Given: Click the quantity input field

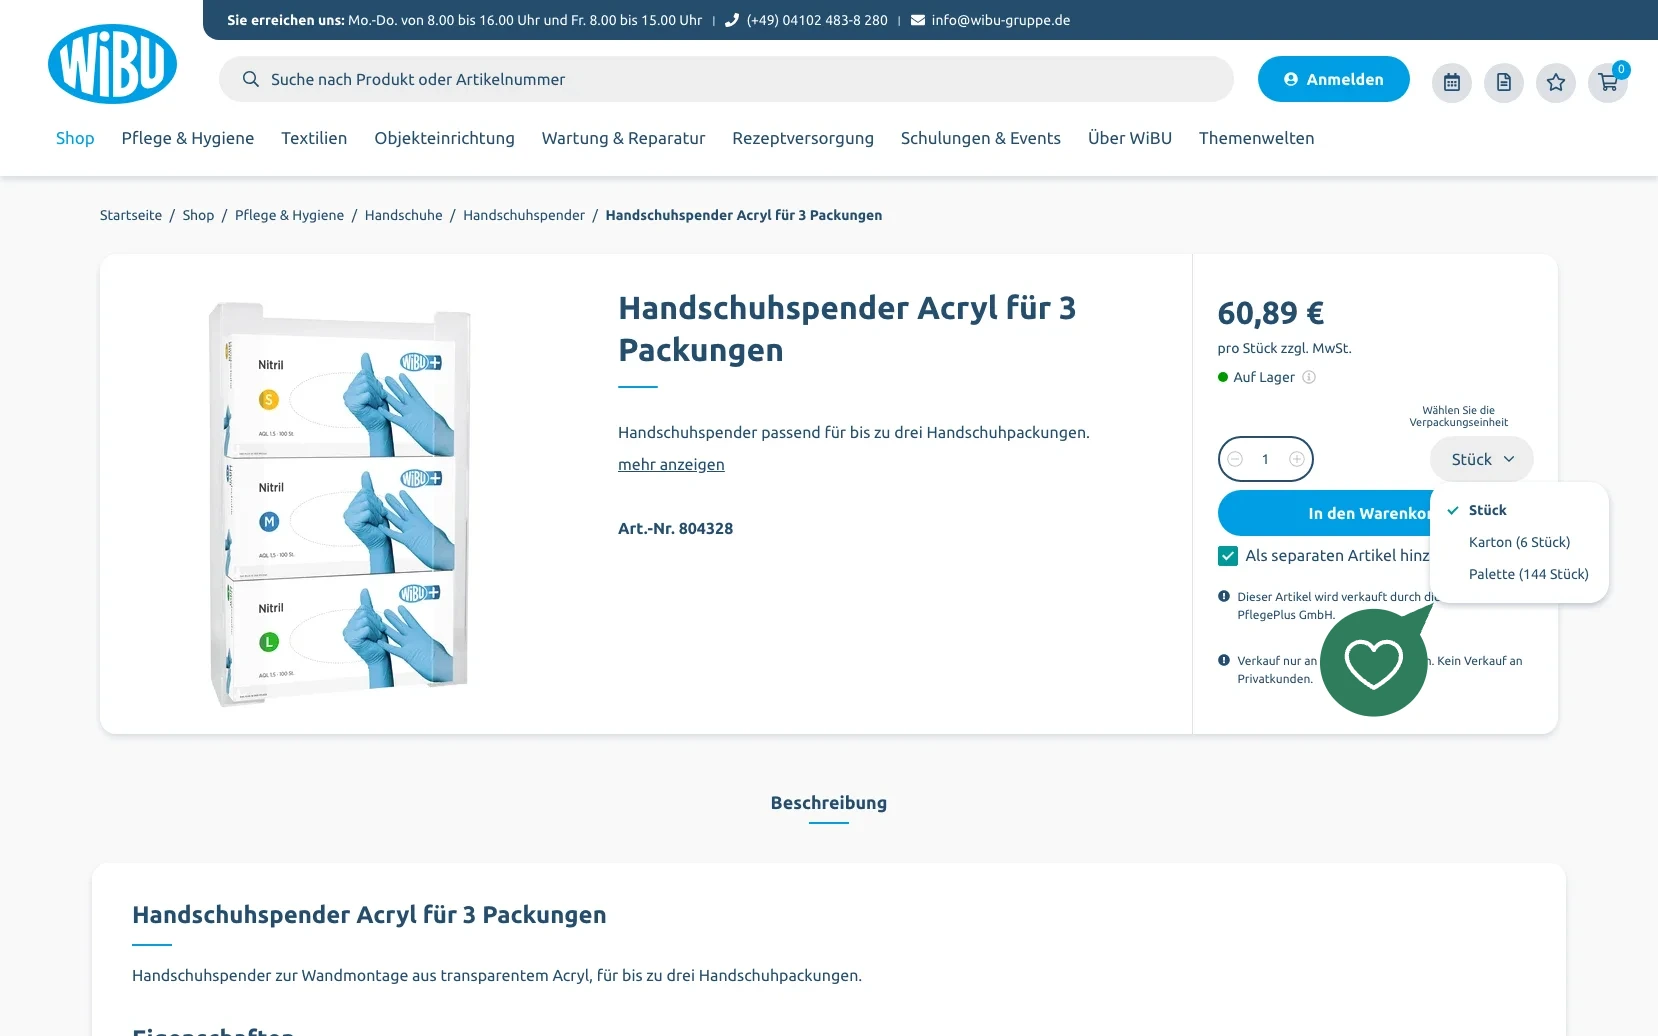Looking at the screenshot, I should coord(1265,459).
